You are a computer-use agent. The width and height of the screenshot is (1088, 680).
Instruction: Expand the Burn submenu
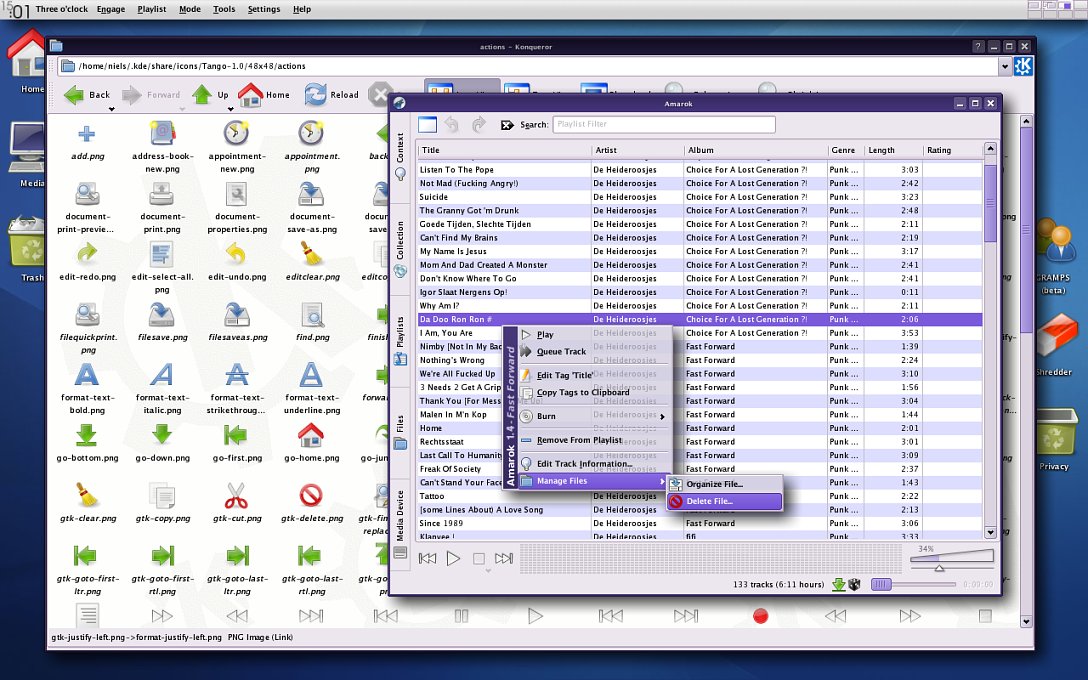point(593,416)
